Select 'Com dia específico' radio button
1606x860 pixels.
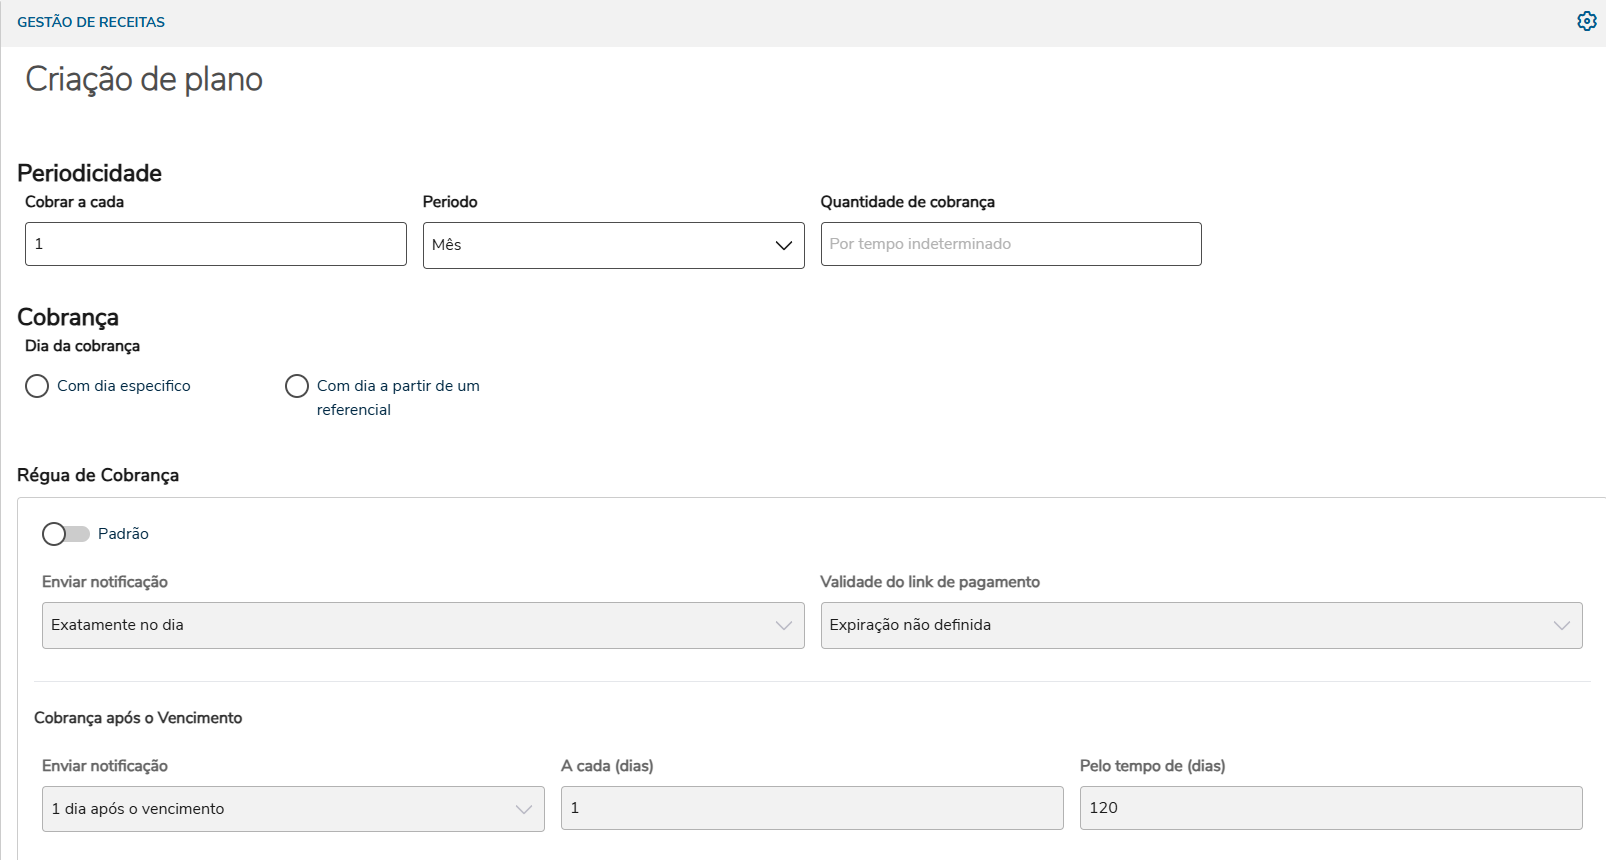(x=37, y=386)
